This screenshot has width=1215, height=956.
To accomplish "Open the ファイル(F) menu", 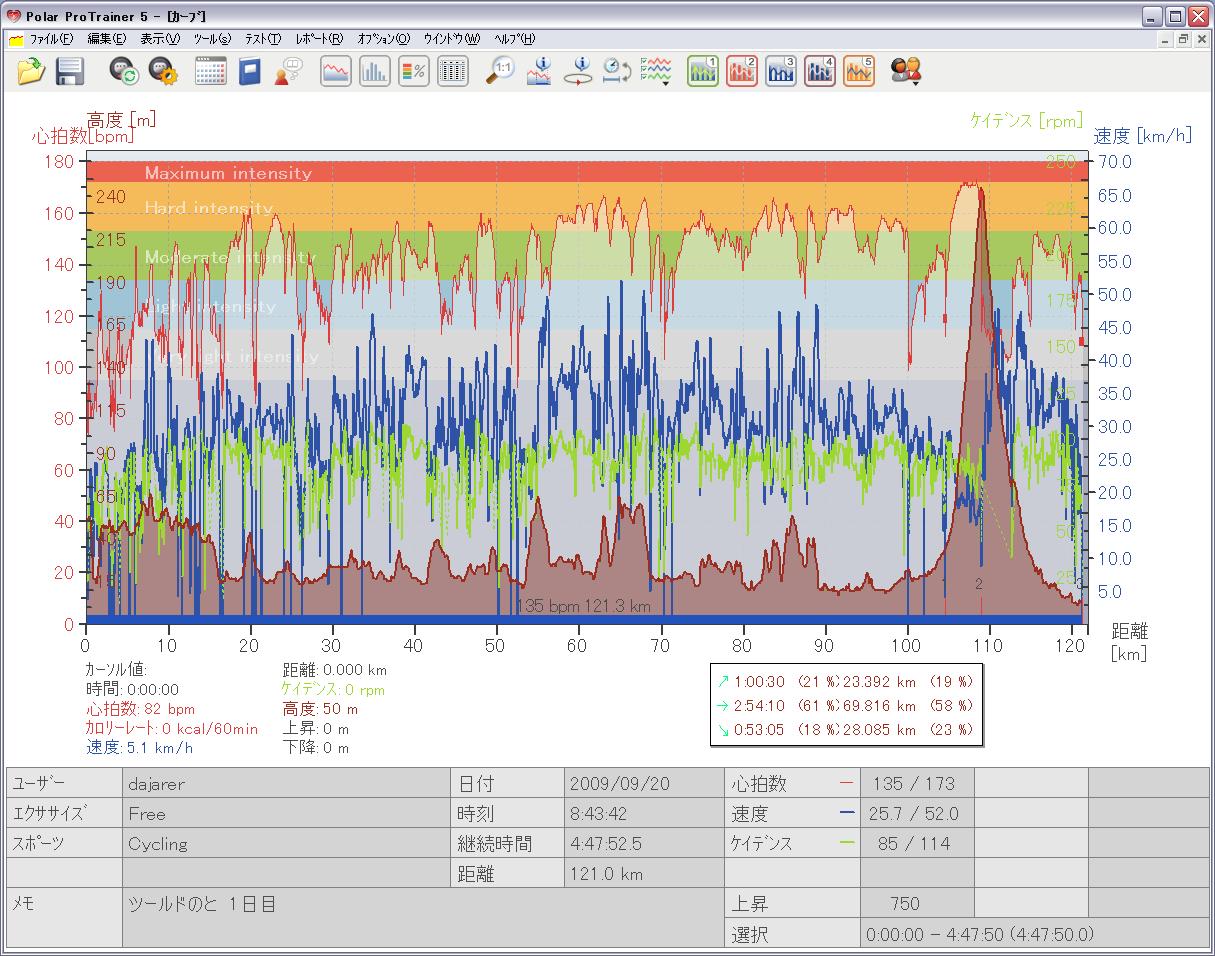I will point(51,39).
